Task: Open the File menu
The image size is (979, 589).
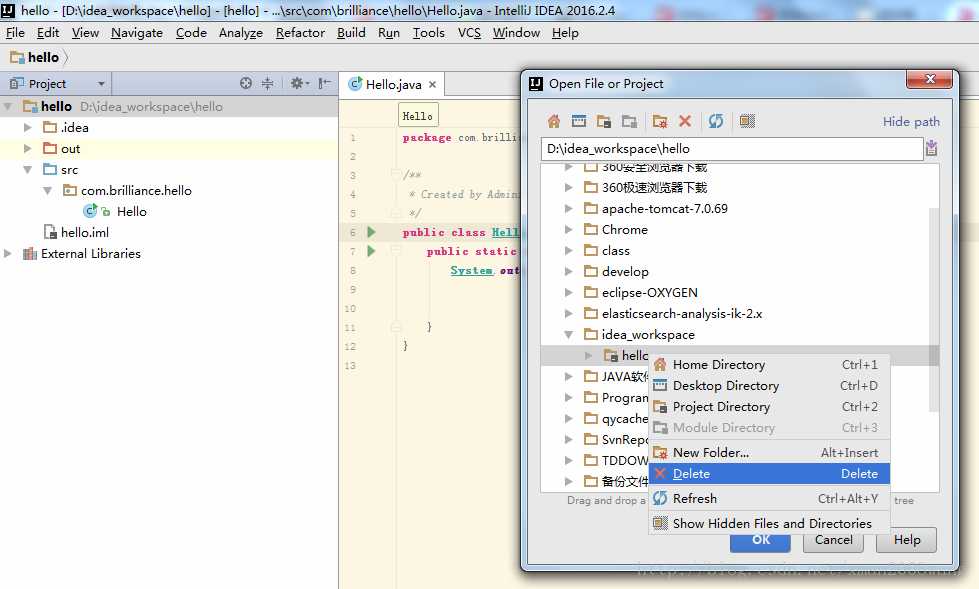Action: pos(15,32)
